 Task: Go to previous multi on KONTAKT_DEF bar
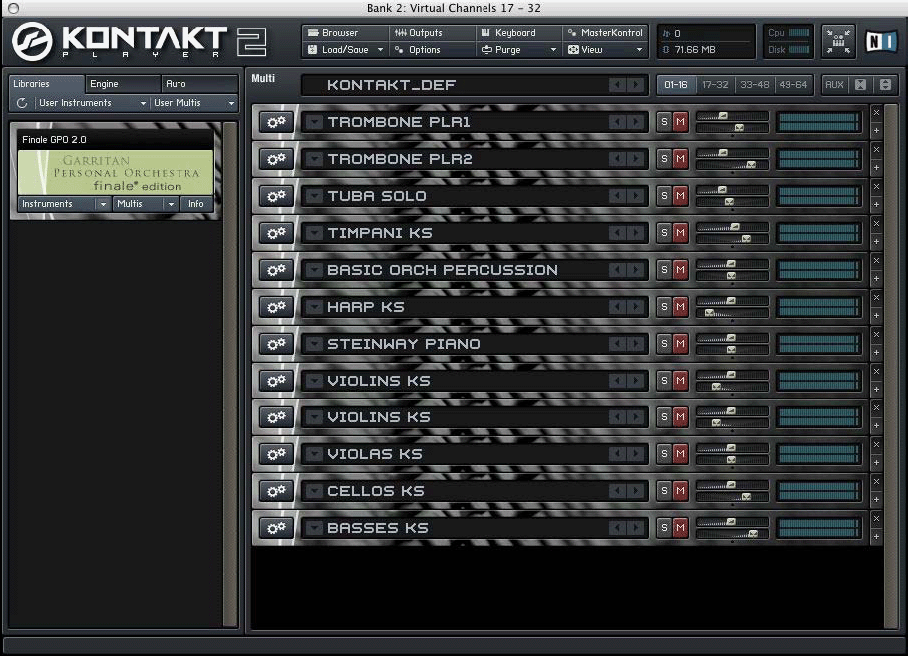617,85
